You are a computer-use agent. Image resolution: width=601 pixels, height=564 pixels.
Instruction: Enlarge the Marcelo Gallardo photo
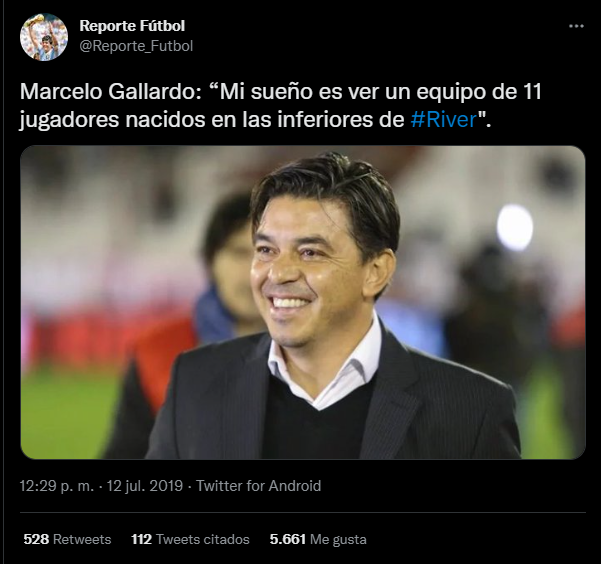click(x=303, y=302)
